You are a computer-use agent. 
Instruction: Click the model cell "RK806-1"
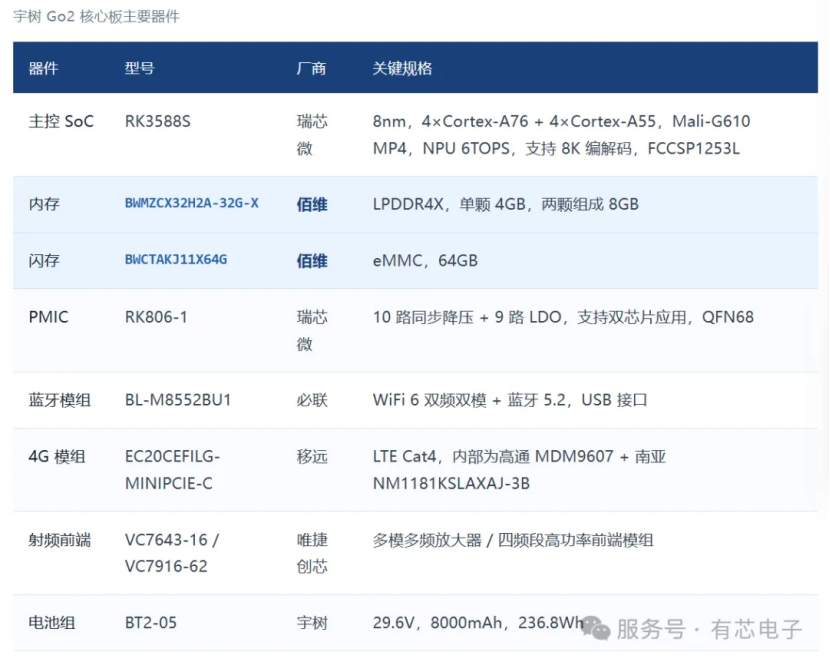point(156,317)
